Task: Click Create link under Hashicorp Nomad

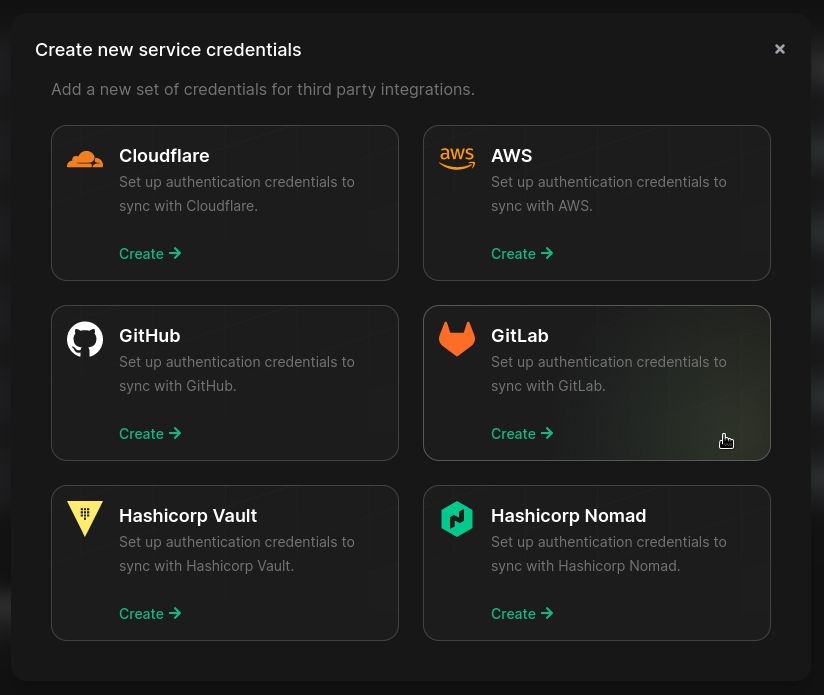Action: coord(522,614)
